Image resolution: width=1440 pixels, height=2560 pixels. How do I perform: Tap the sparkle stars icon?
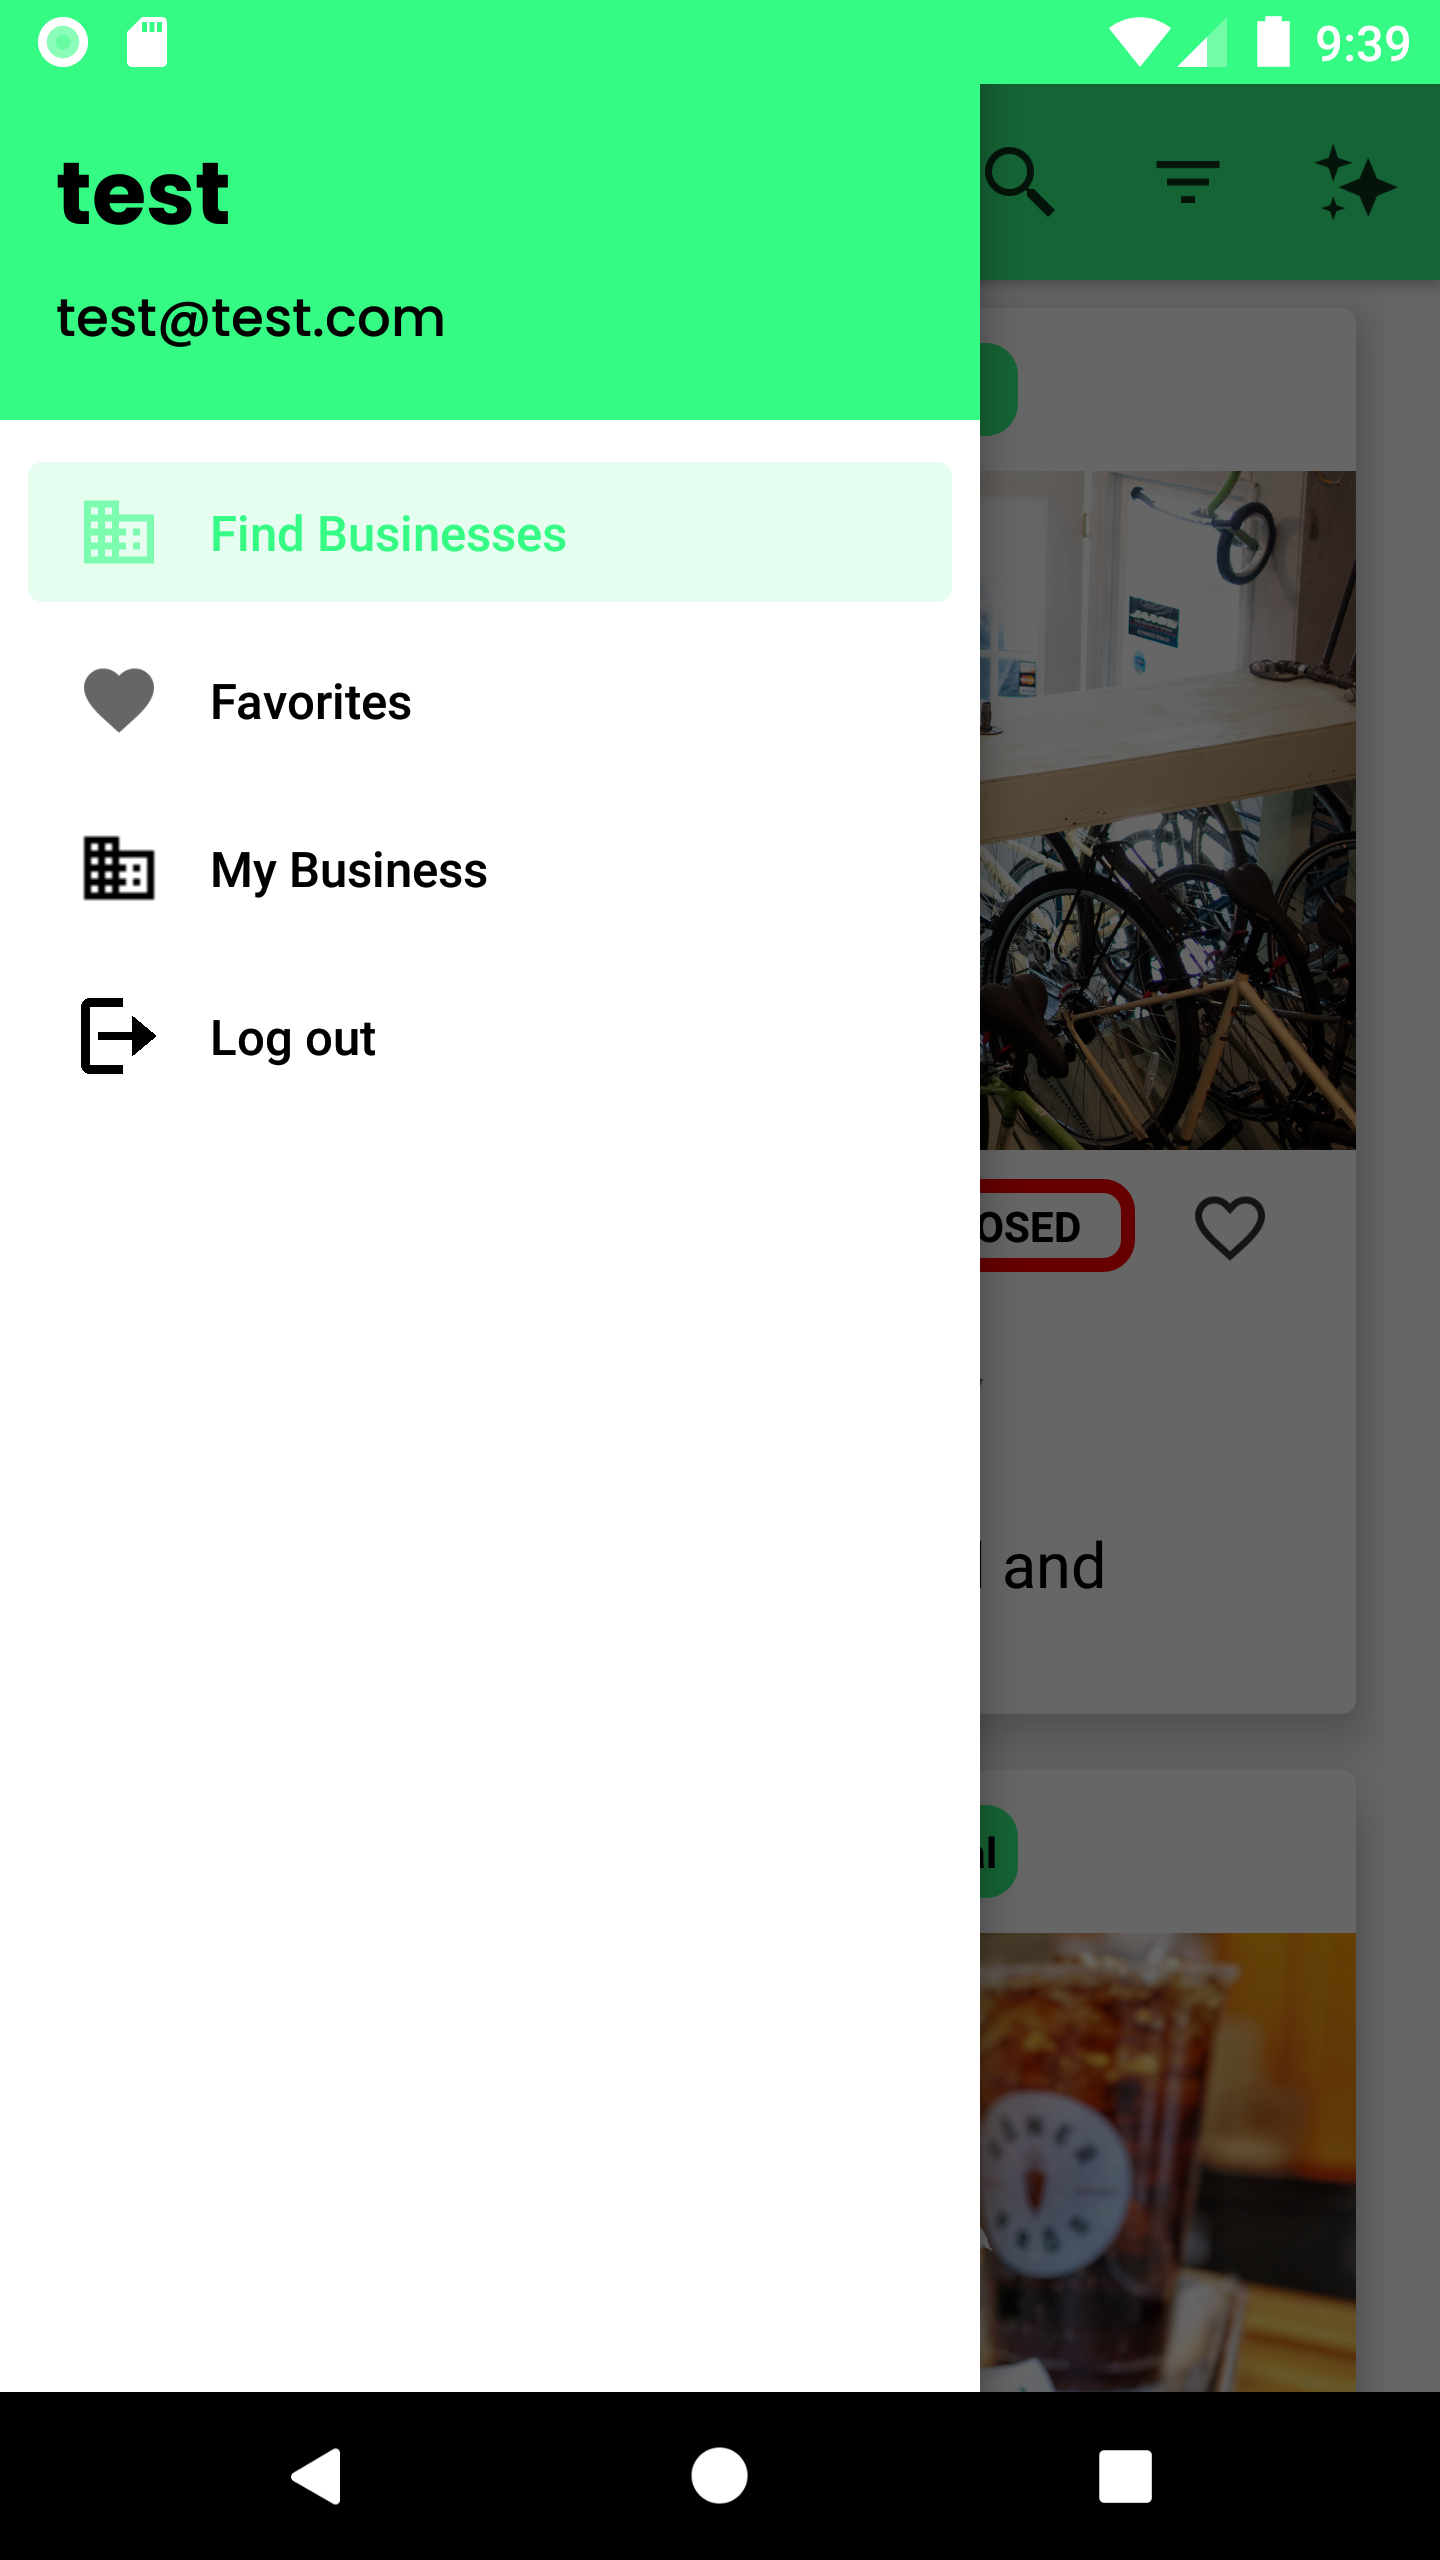tap(1354, 184)
